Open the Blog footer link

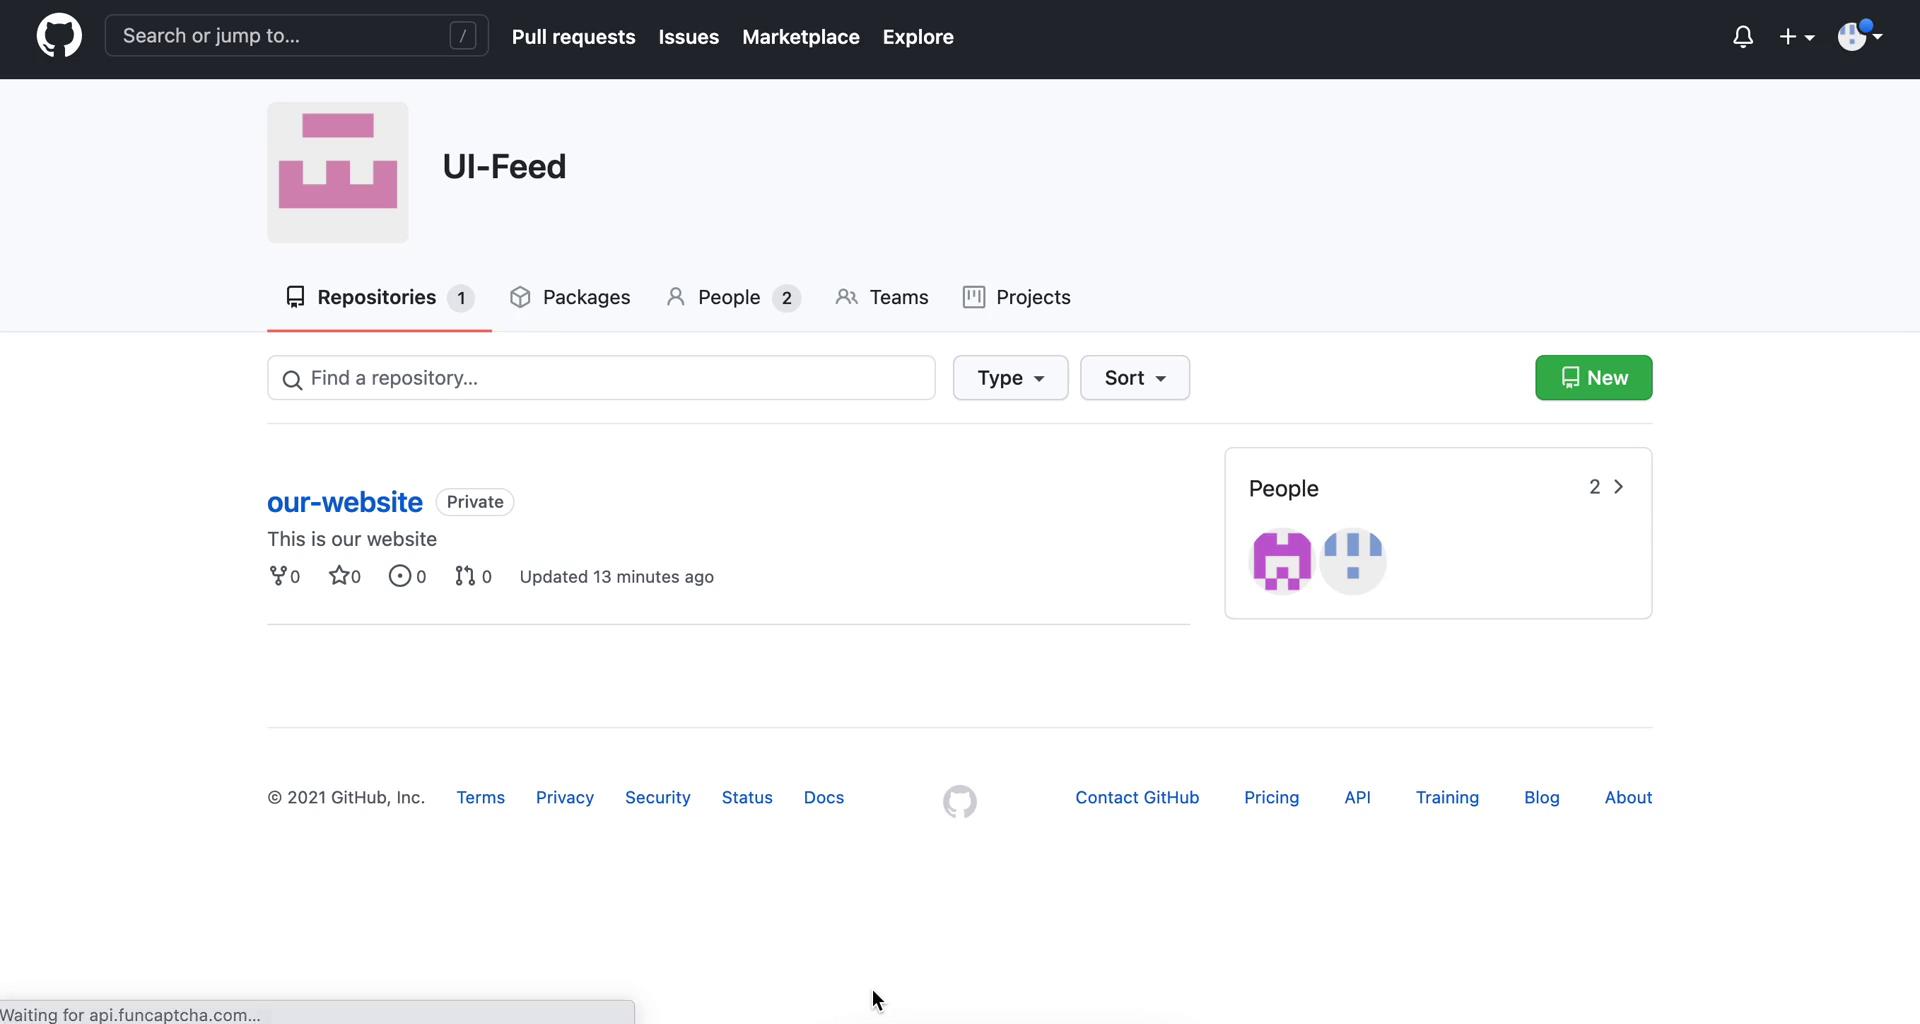point(1542,797)
